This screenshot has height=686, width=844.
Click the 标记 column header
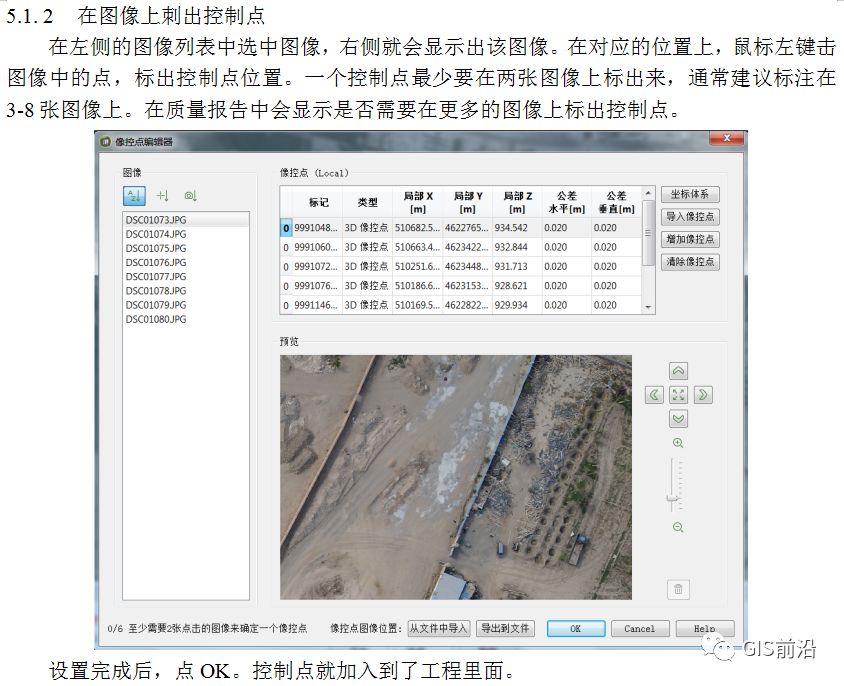318,202
